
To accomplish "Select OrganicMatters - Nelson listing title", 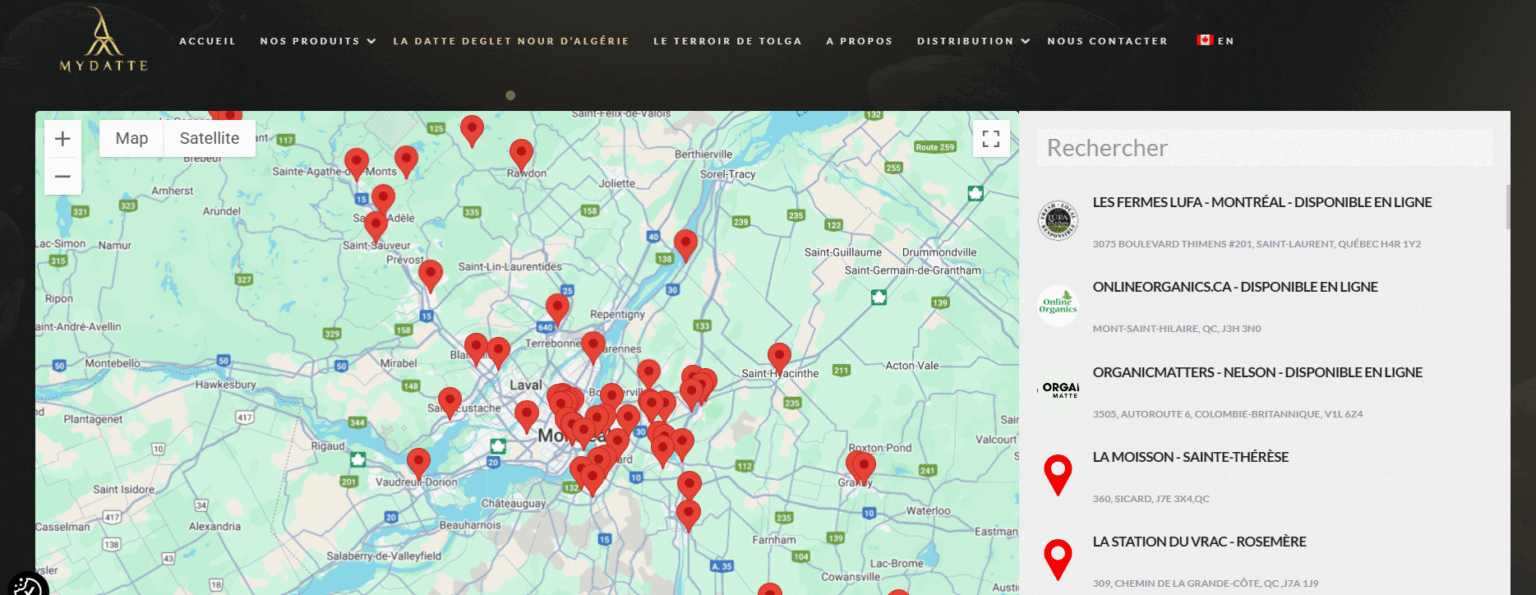I will click(1257, 372).
